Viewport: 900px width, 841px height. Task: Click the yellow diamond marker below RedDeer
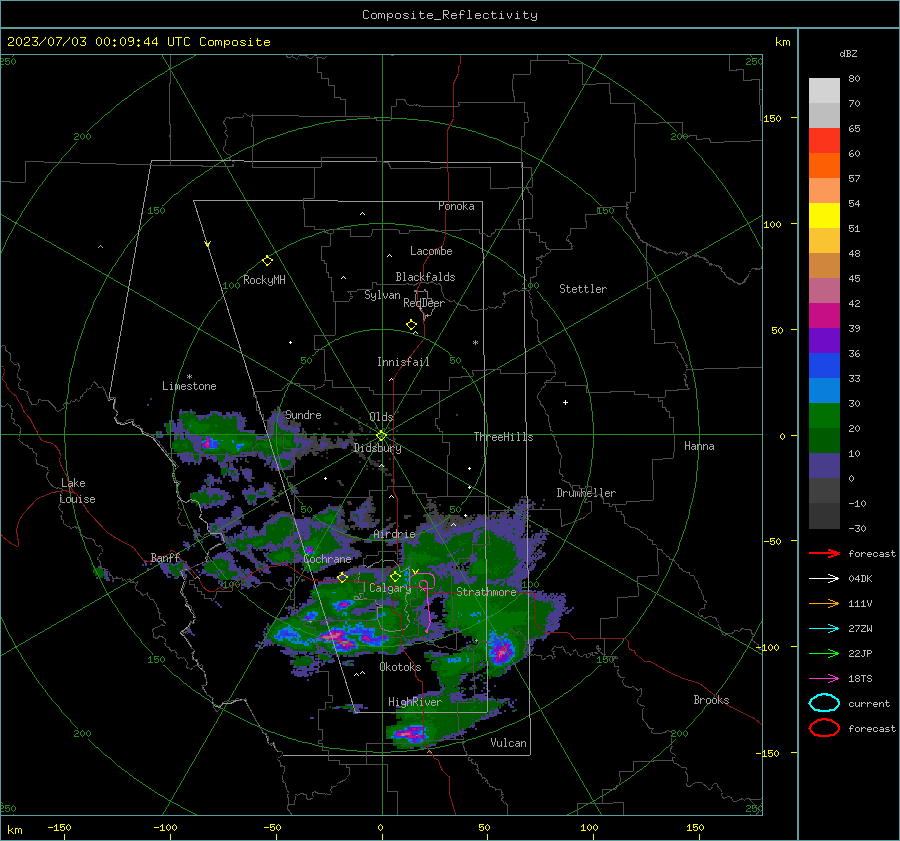[411, 325]
